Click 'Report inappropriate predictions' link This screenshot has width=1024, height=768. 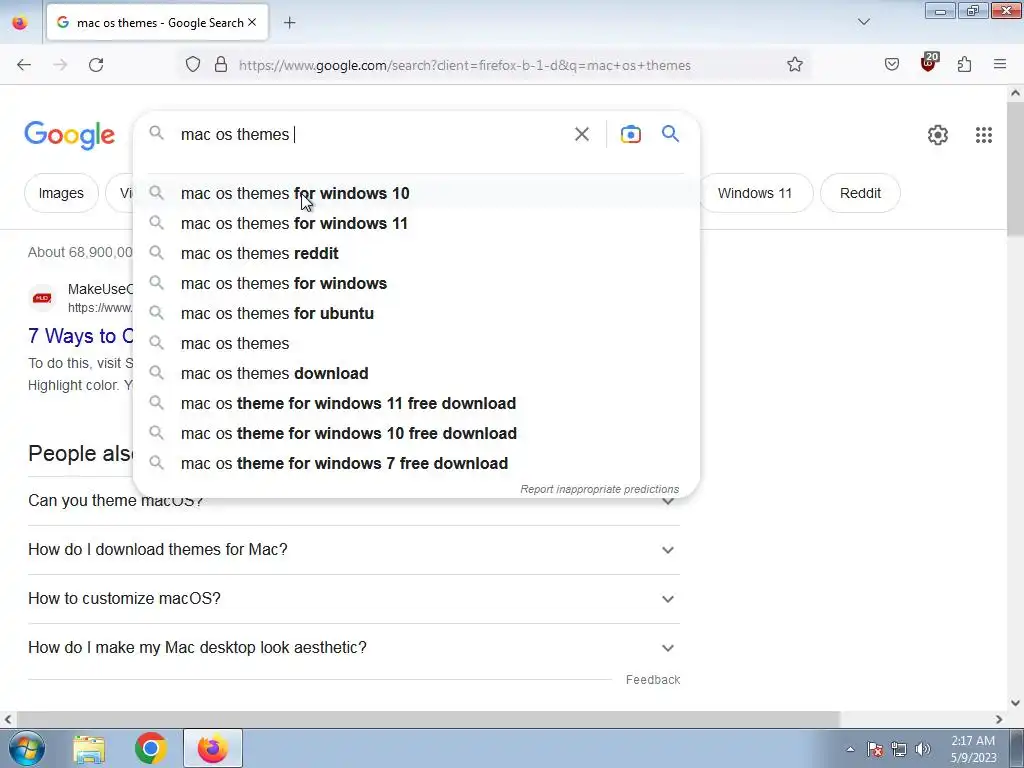(600, 489)
